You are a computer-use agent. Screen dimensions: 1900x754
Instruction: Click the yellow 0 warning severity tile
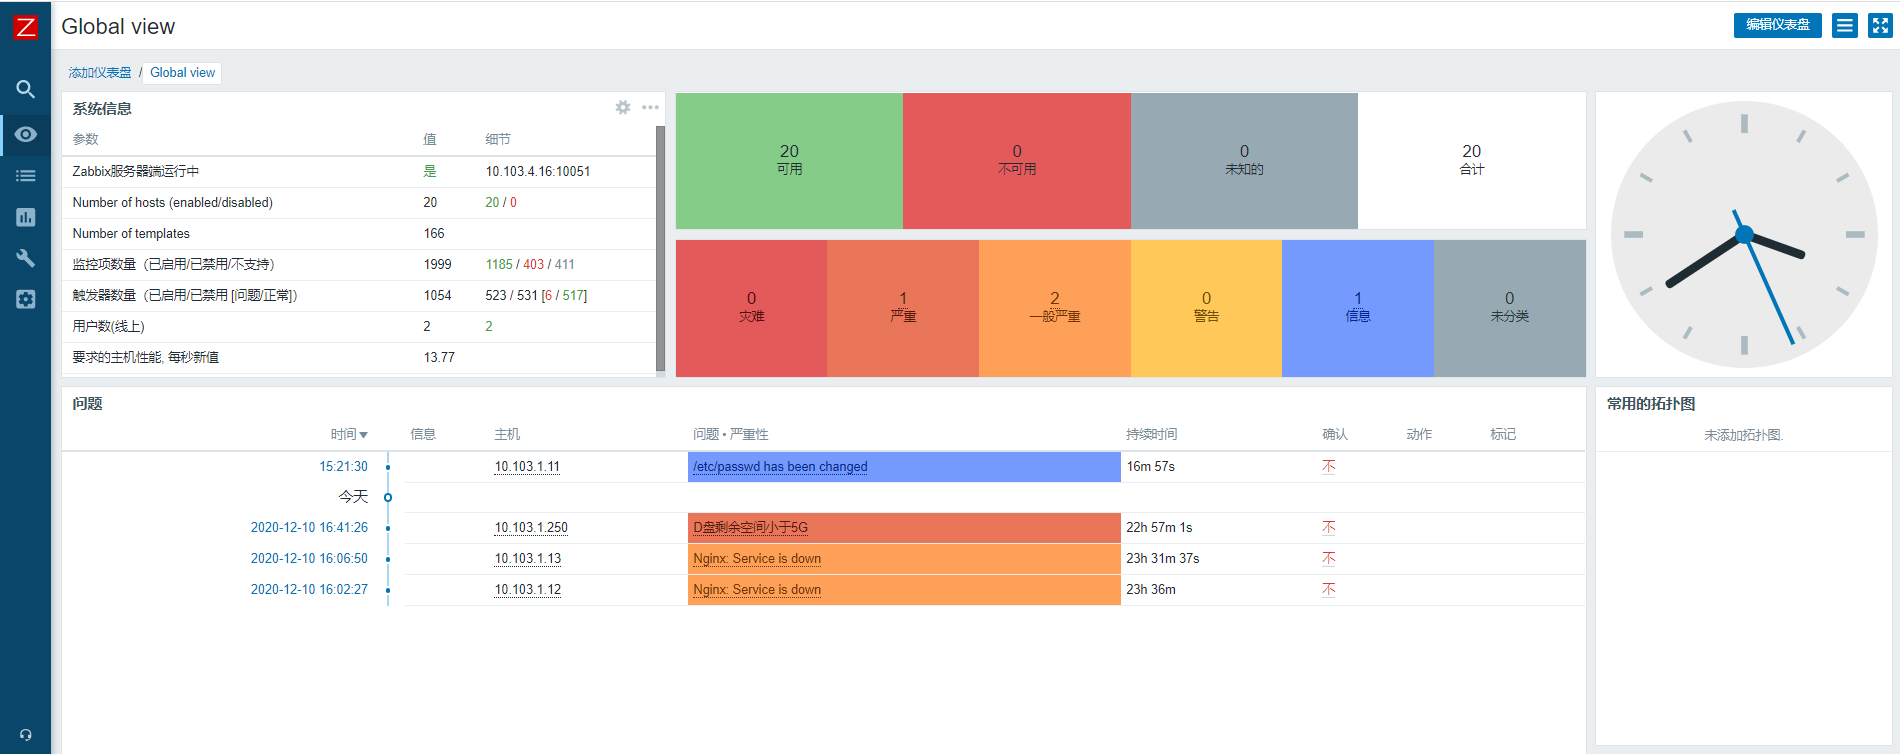[x=1206, y=308]
